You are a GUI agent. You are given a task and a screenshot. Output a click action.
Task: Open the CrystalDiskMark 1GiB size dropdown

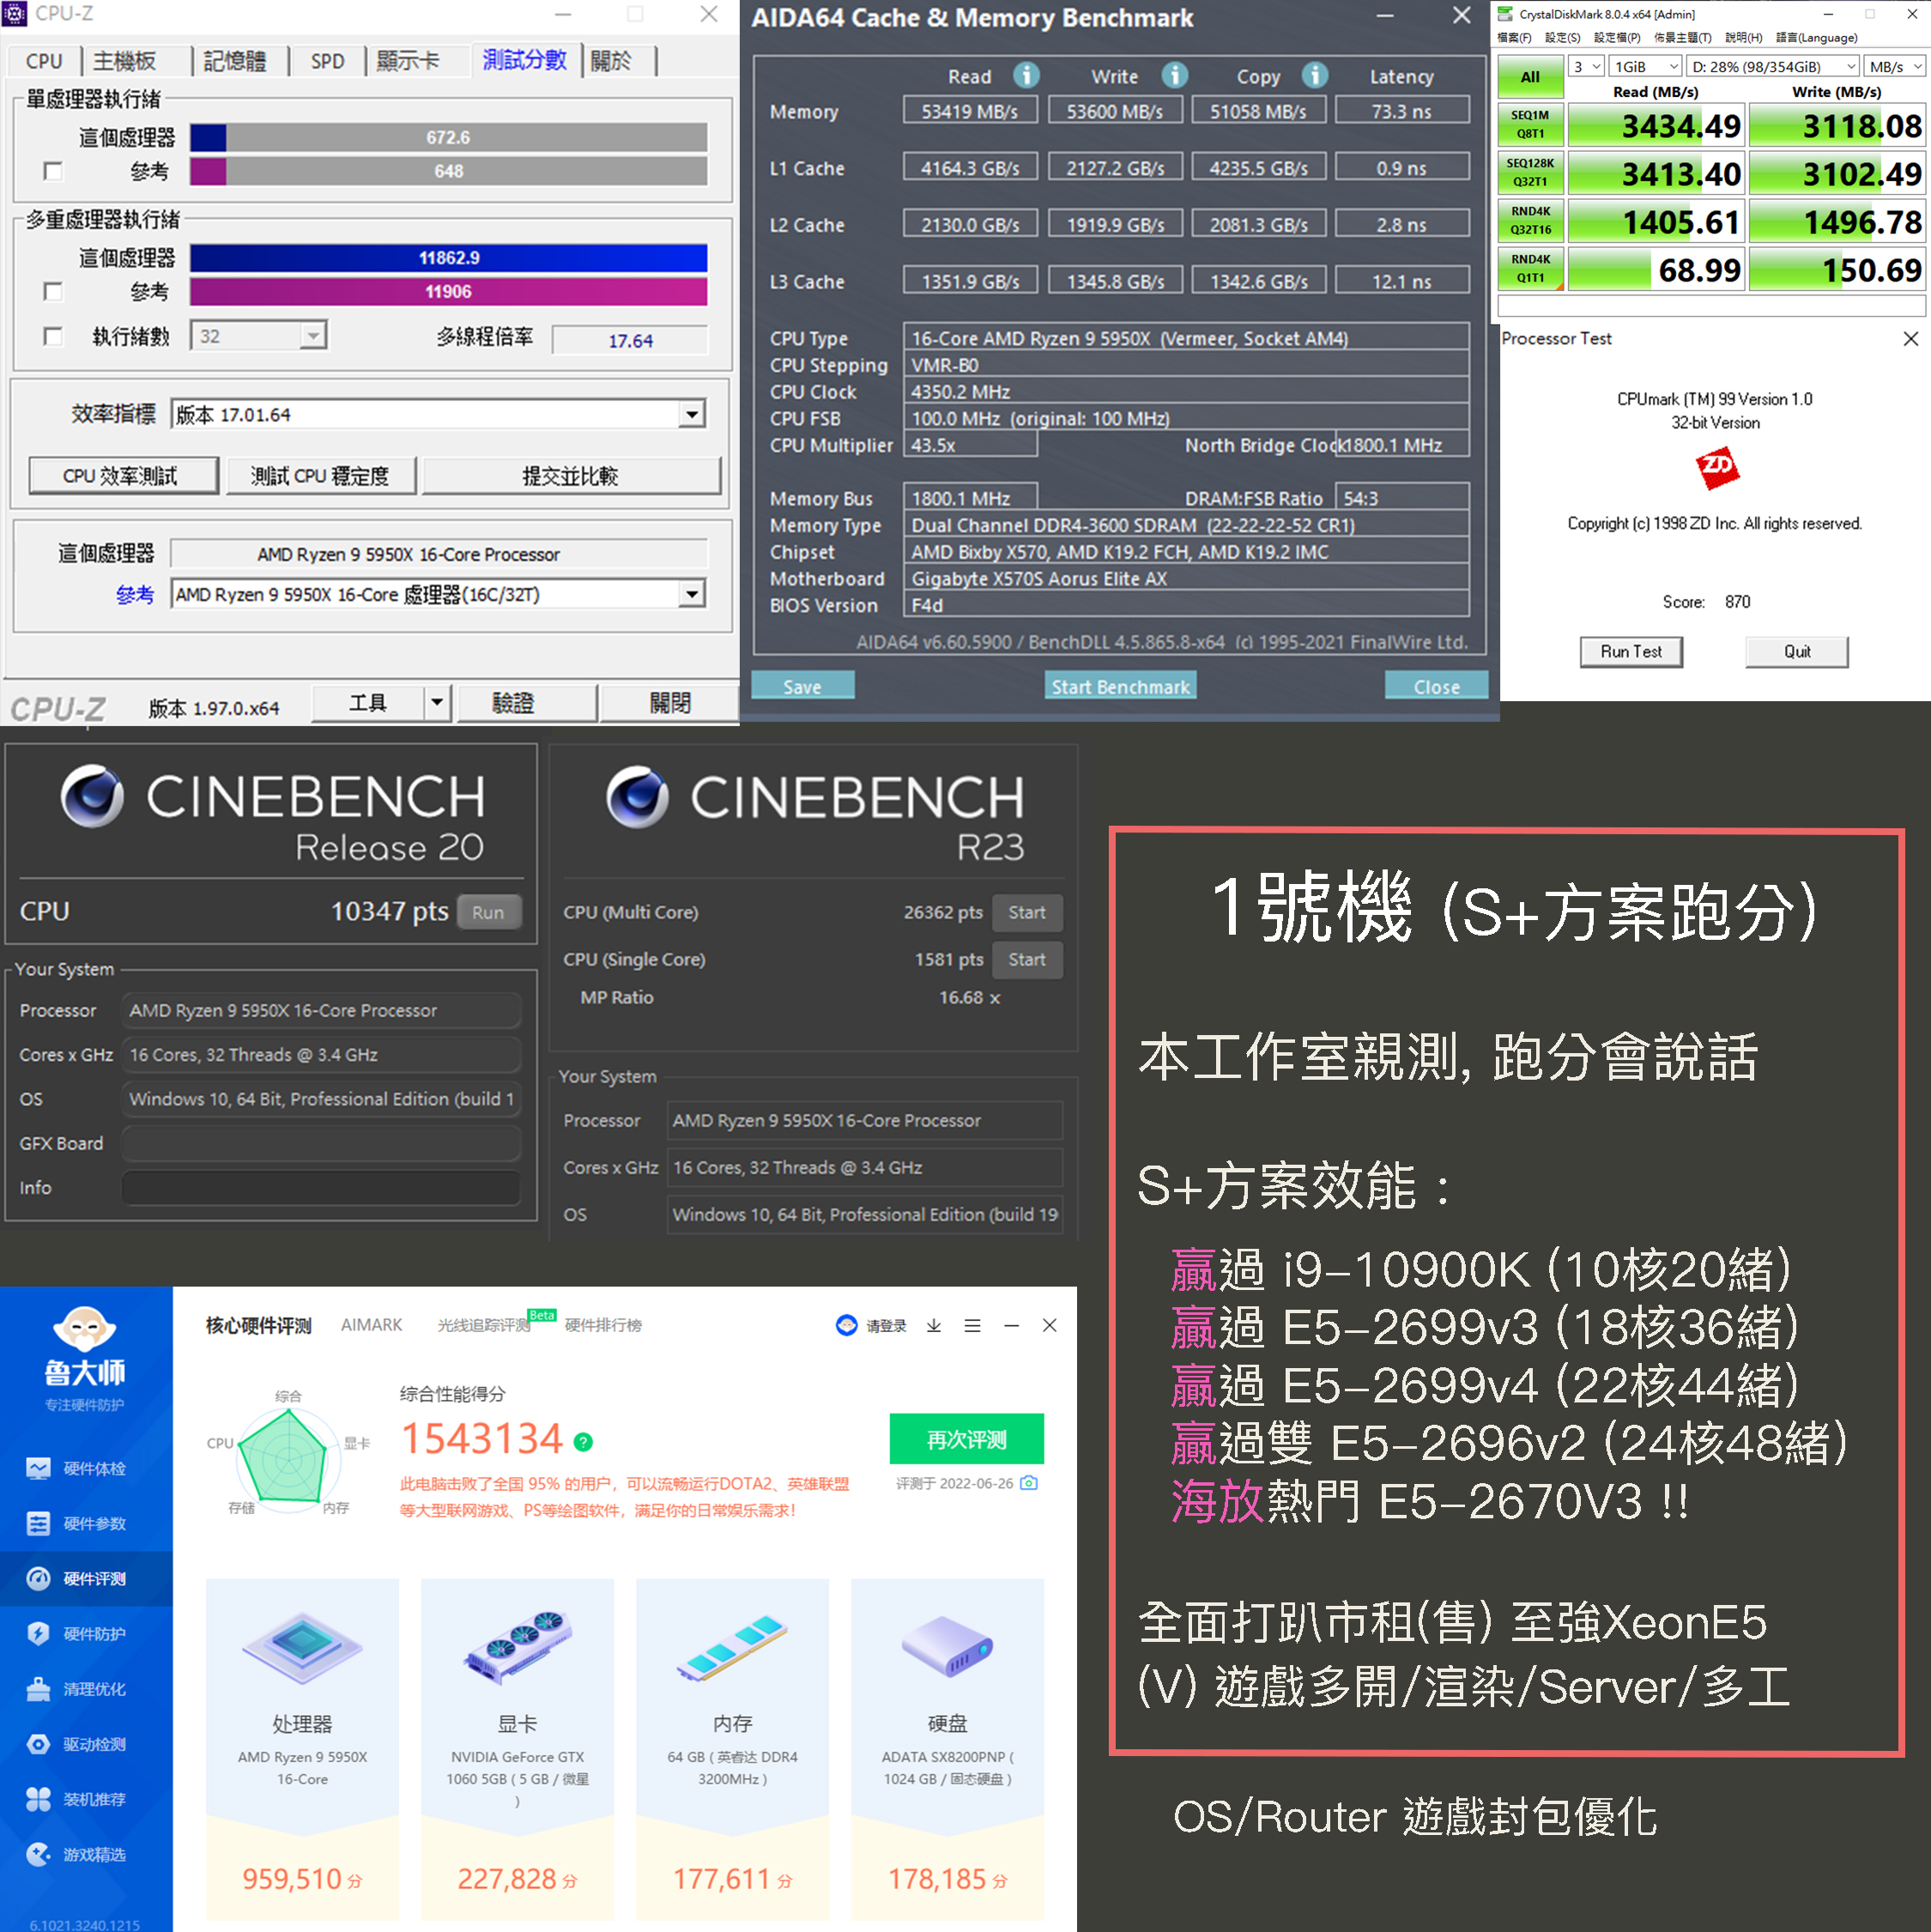[x=1644, y=67]
